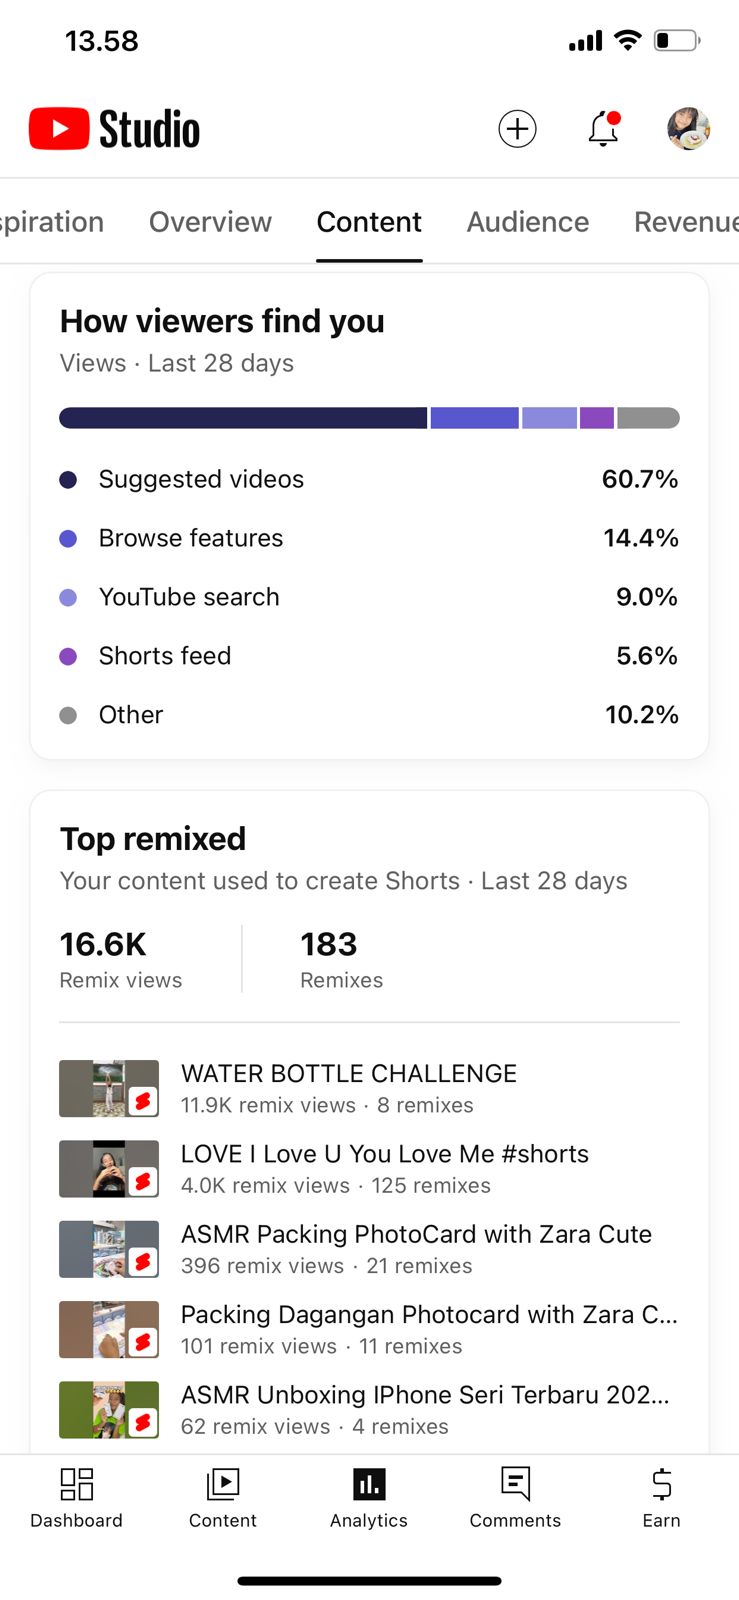This screenshot has width=739, height=1600.
Task: Open the profile avatar picture
Action: click(688, 129)
